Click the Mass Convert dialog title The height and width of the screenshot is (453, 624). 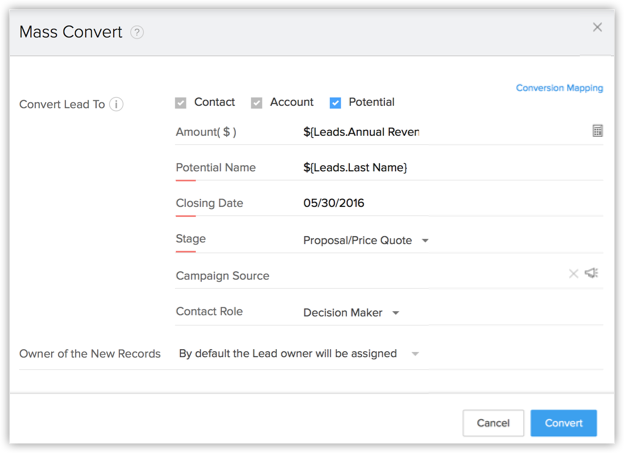(x=71, y=32)
